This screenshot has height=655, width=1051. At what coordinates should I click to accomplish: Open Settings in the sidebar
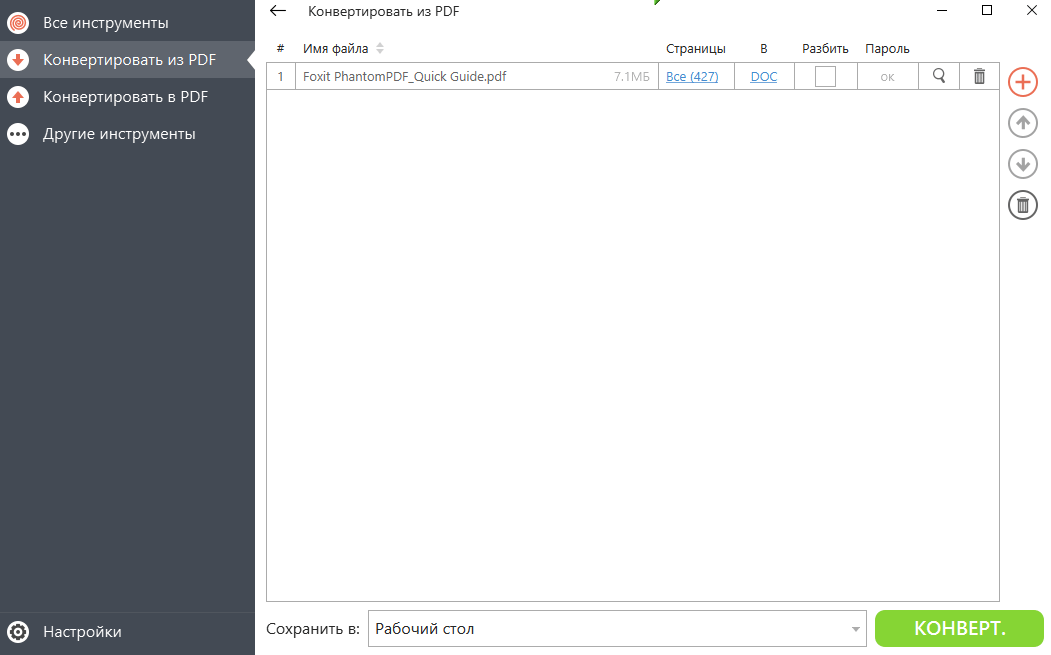click(x=127, y=632)
